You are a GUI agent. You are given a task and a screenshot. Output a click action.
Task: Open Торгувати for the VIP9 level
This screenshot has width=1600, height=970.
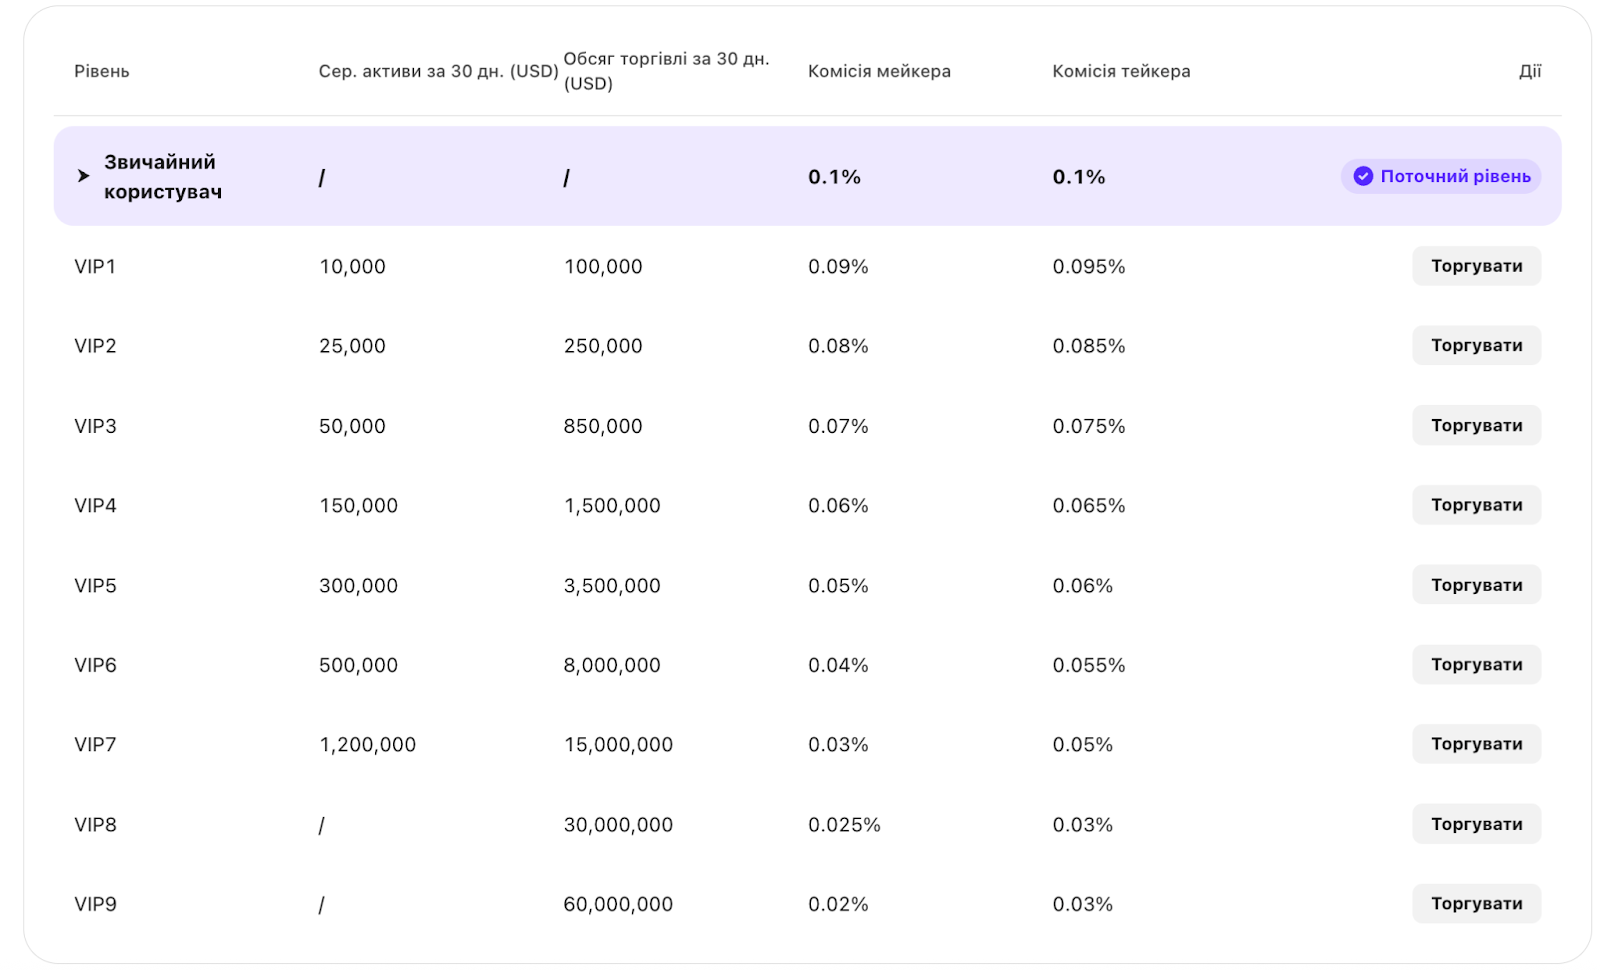click(1476, 903)
